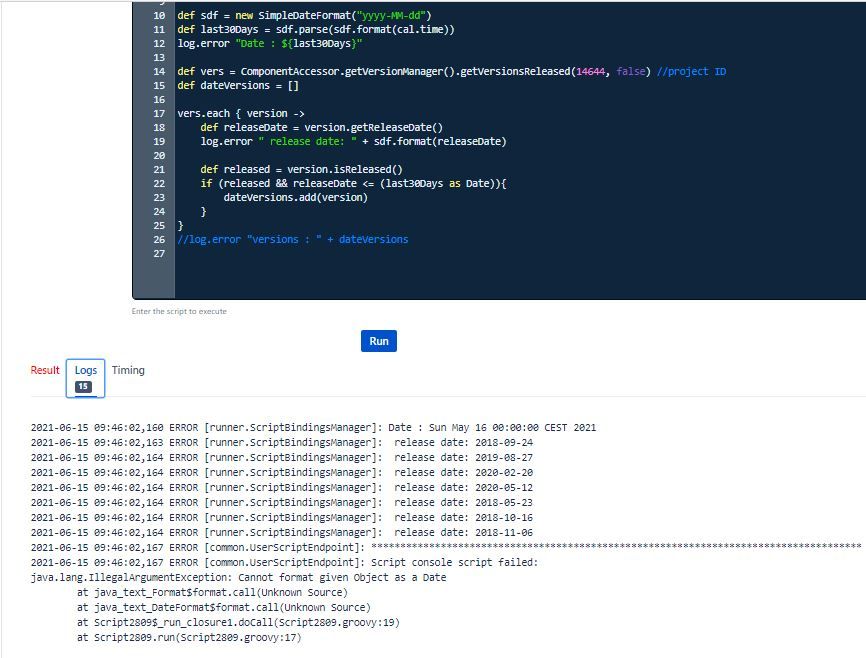Screen dimensions: 866x658
Task: Click log line release date 2018-10-16
Action: click(x=282, y=517)
